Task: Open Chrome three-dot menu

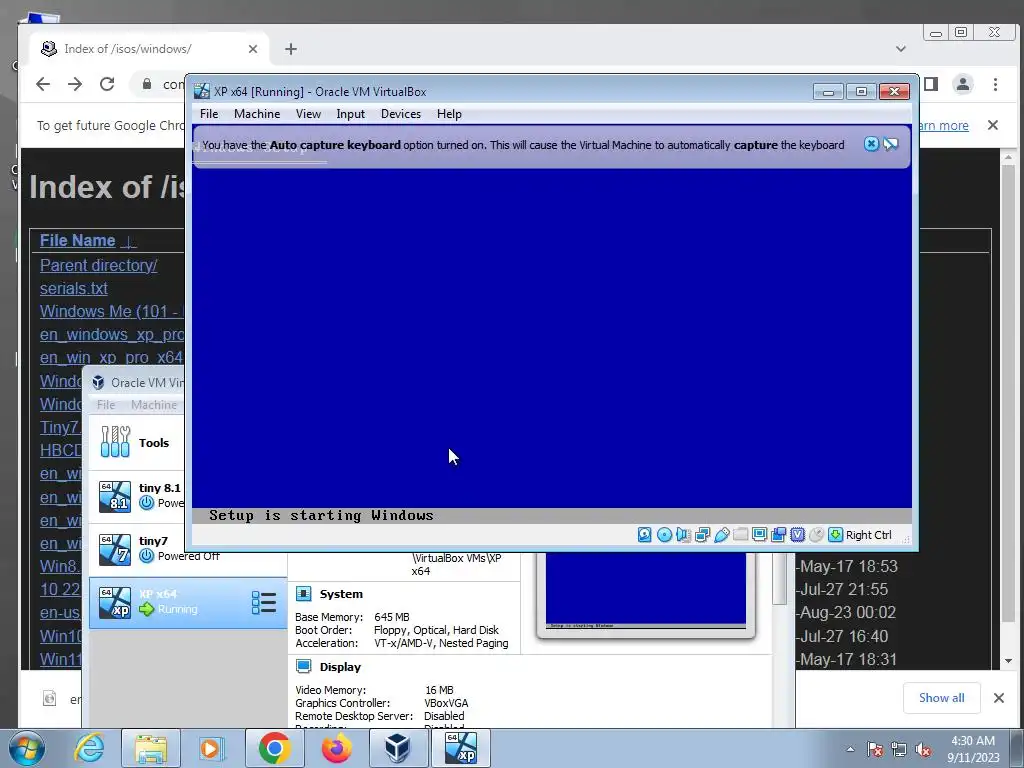Action: pos(995,84)
